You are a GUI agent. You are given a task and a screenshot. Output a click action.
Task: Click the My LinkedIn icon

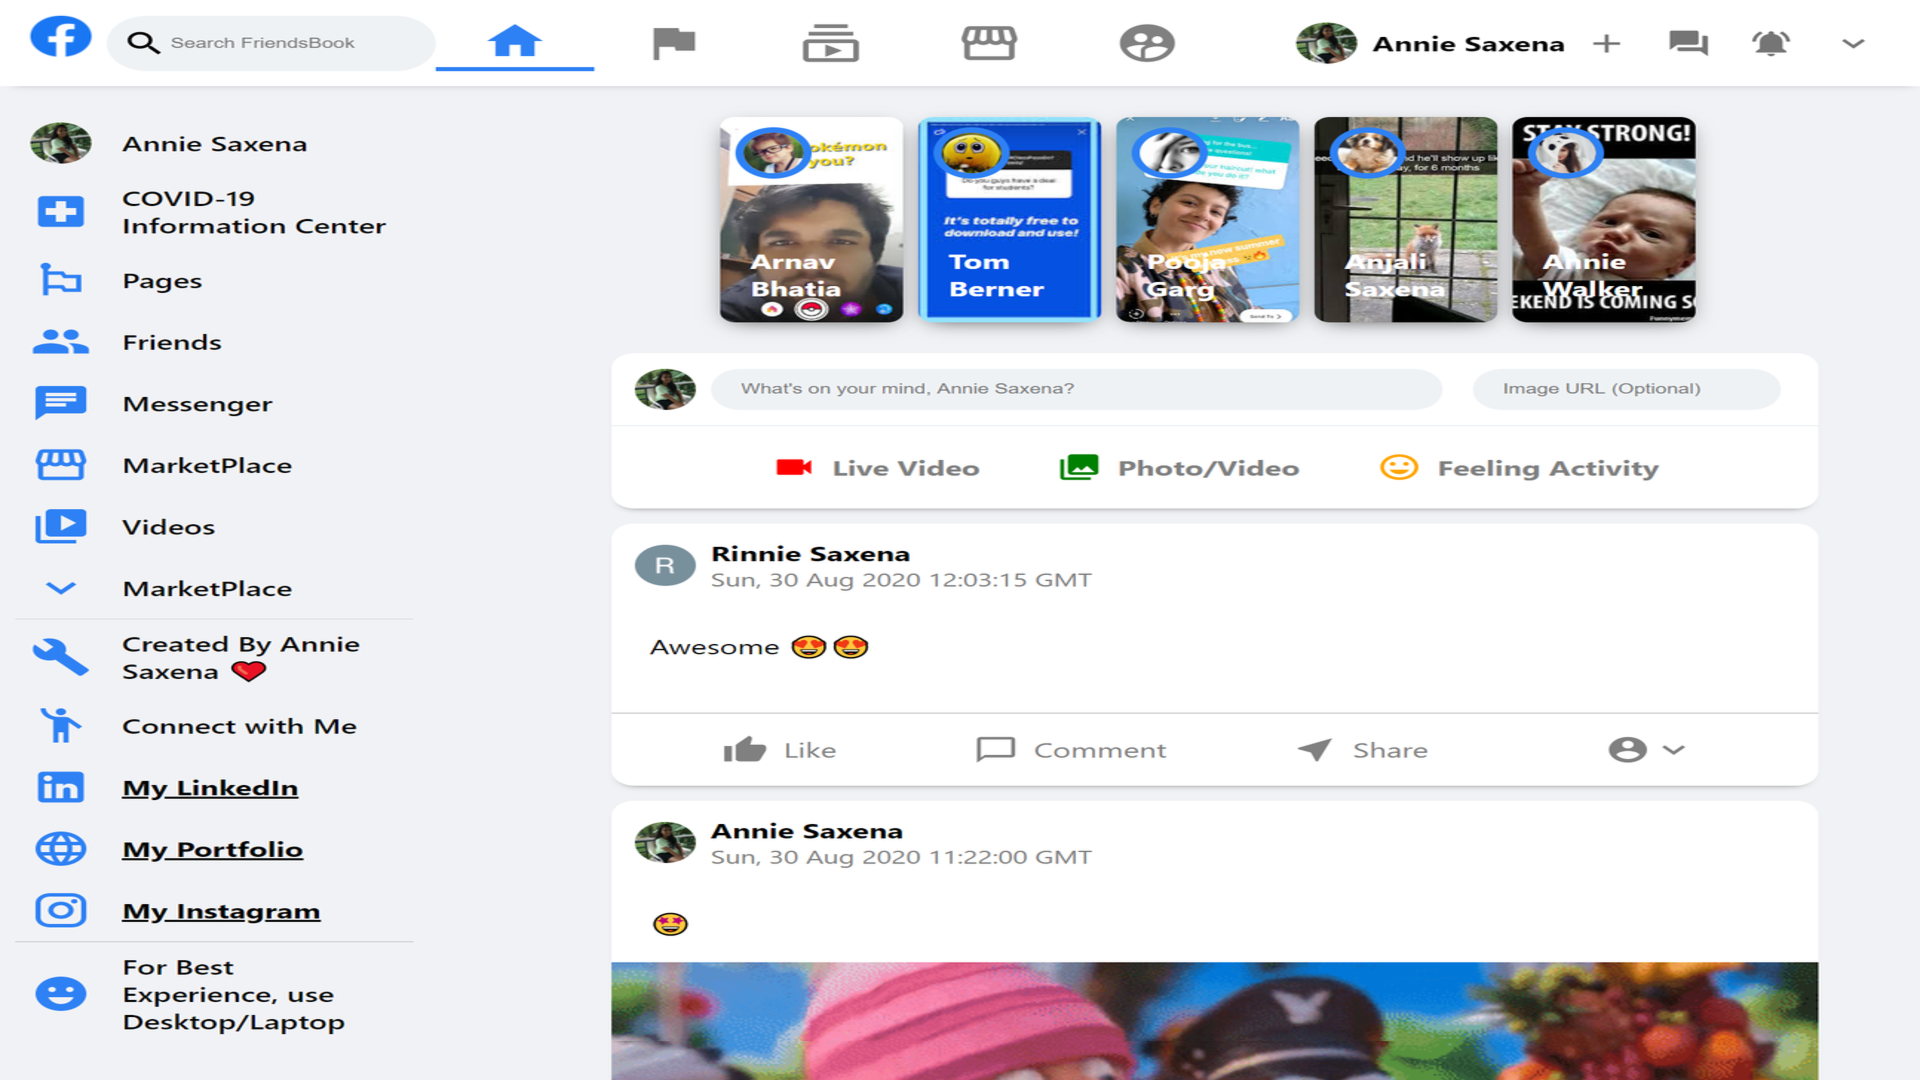pos(60,788)
